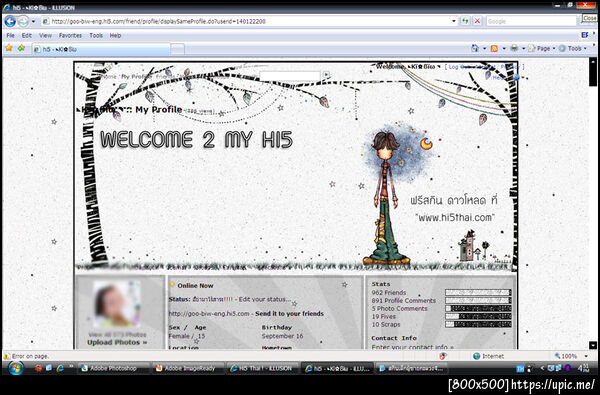The image size is (600, 395).
Task: Click the TH language indicator in tray
Action: (520, 369)
